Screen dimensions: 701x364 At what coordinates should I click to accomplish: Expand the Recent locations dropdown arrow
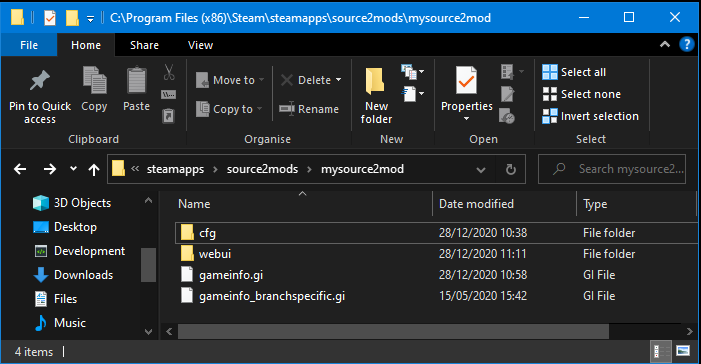(x=73, y=169)
